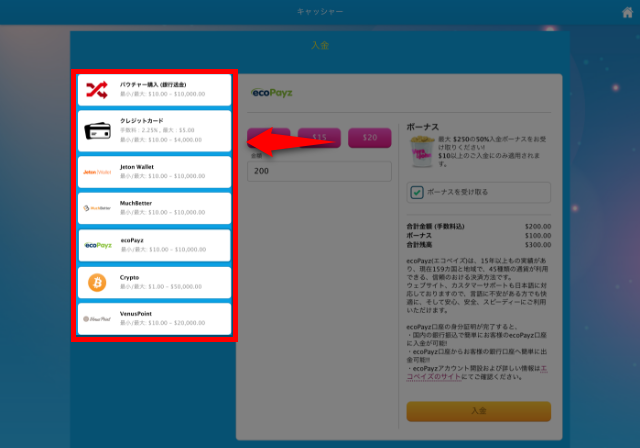Click the $20 quick amount button

(369, 138)
